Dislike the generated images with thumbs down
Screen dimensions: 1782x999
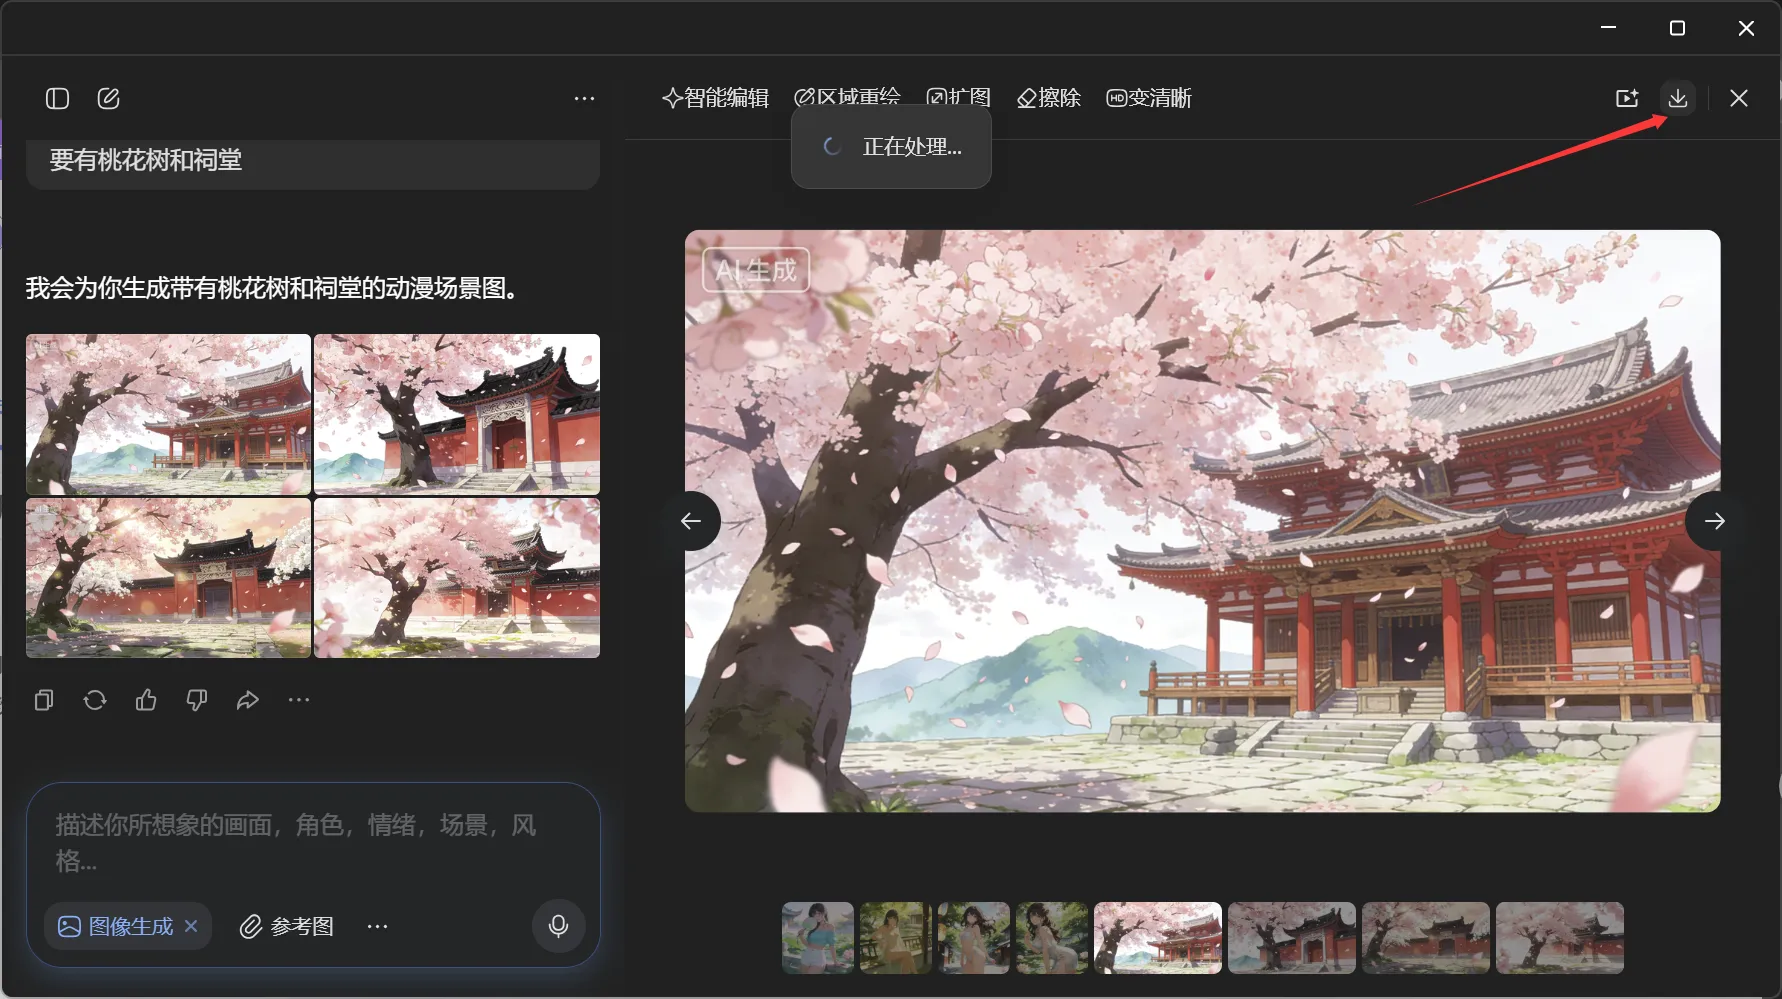197,700
